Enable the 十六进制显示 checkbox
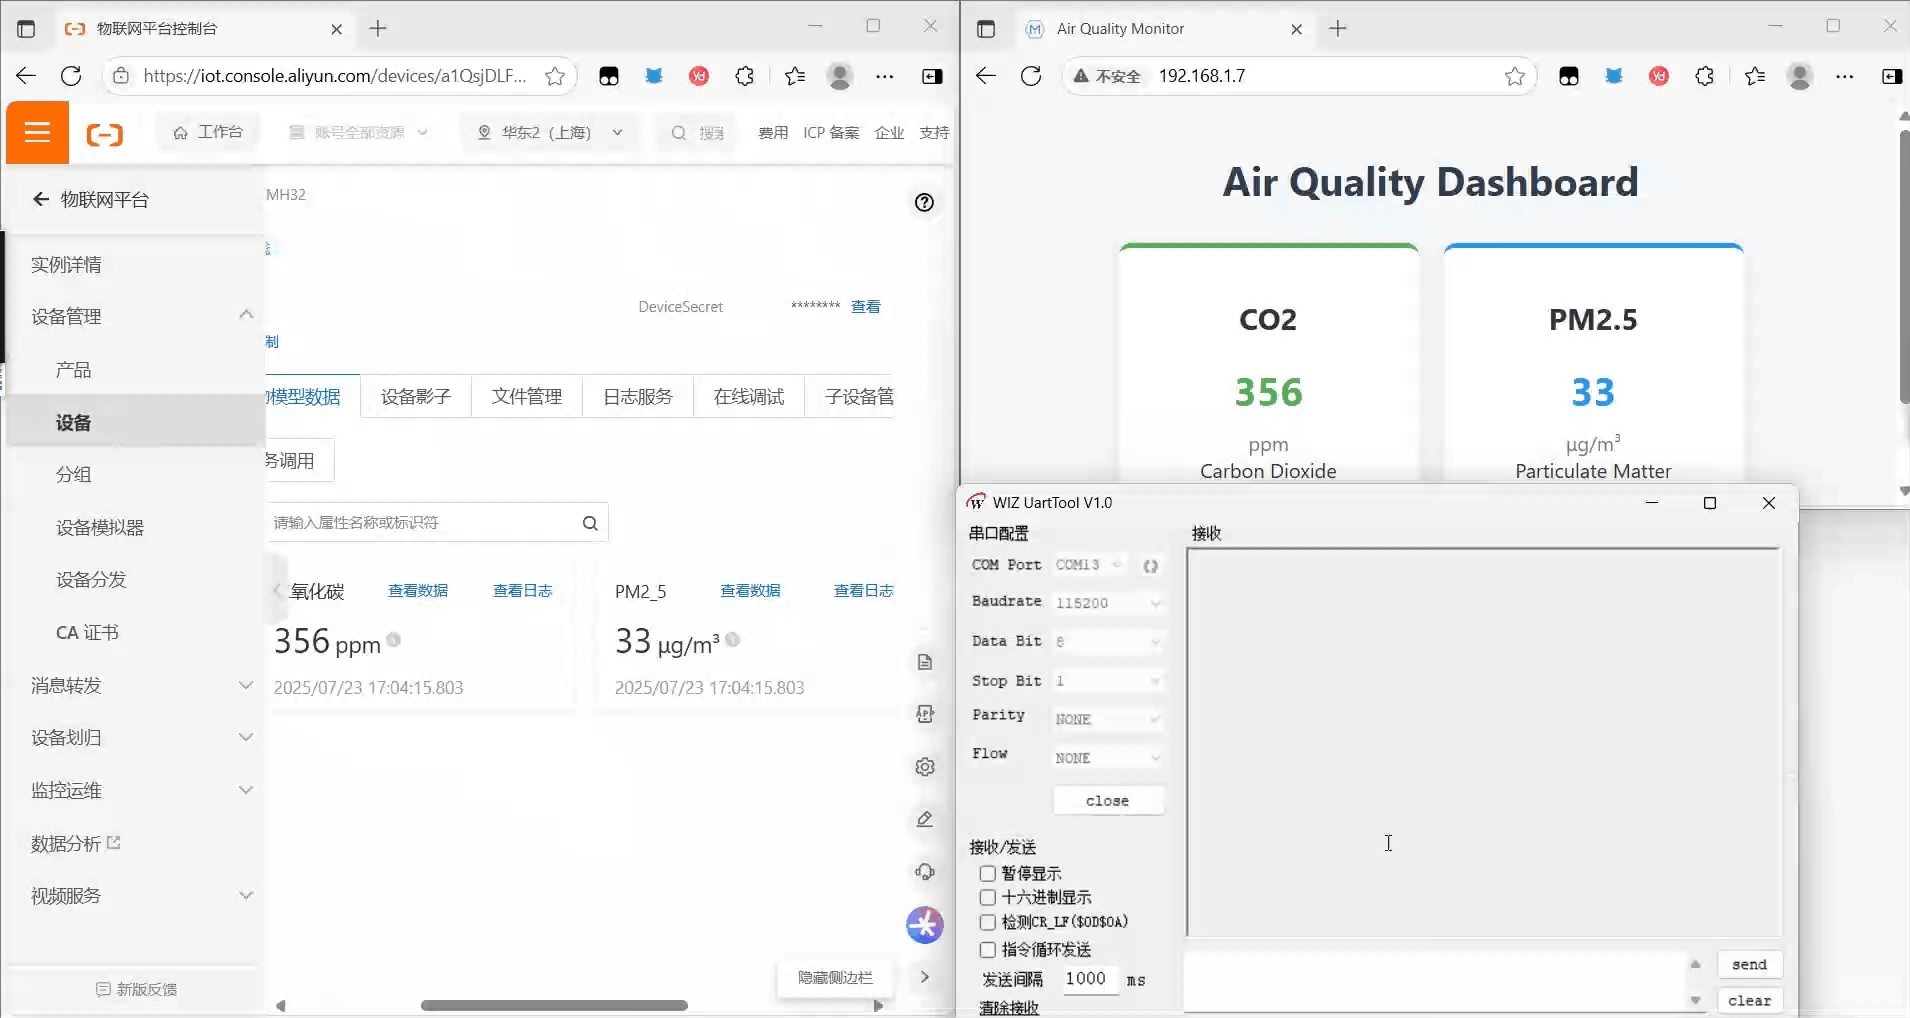Viewport: 1910px width, 1018px height. click(988, 898)
